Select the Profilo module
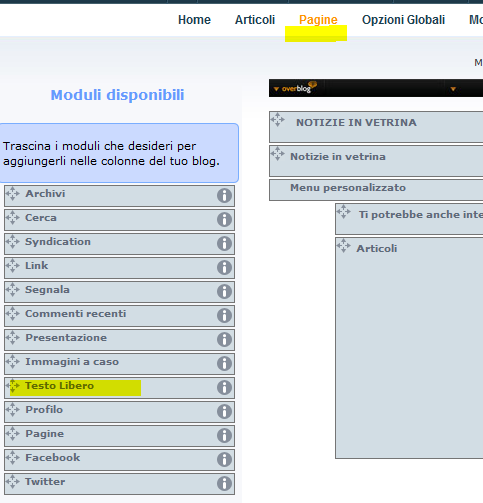The height and width of the screenshot is (503, 483). 119,412
